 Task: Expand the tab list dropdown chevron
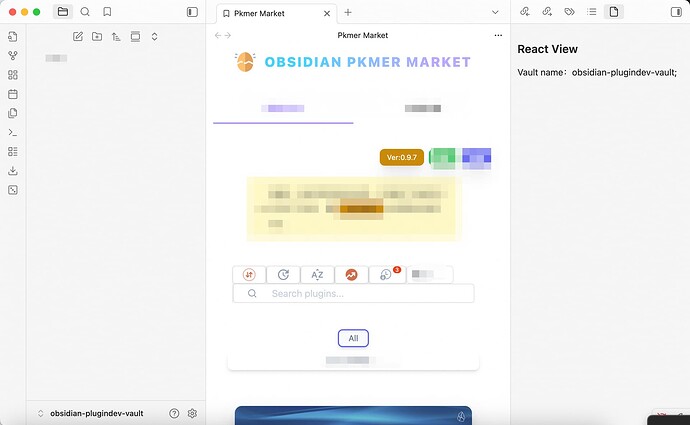(495, 12)
